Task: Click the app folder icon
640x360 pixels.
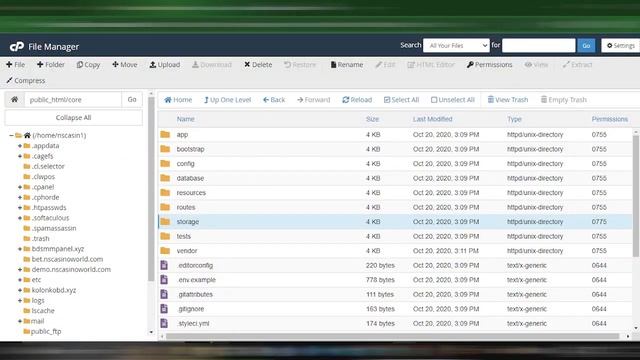Action: (x=165, y=134)
